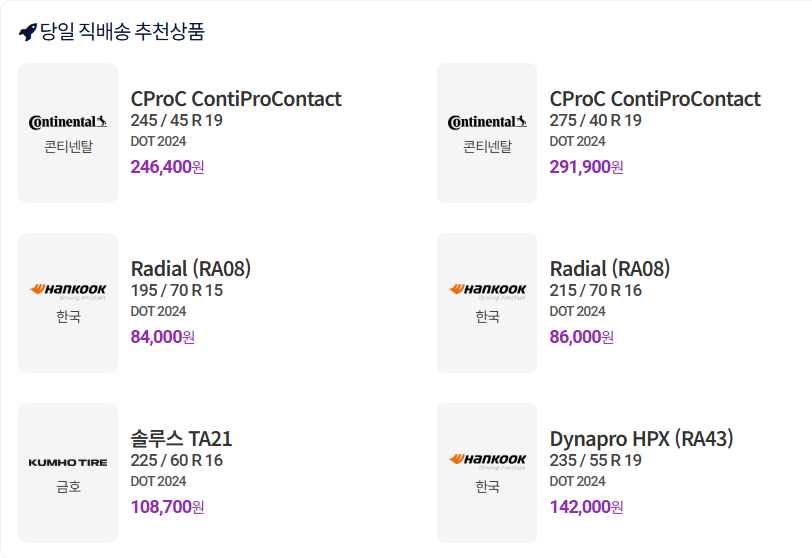Open the Dynapro HPX (RA43) product title
This screenshot has height=558, width=812.
coord(642,439)
